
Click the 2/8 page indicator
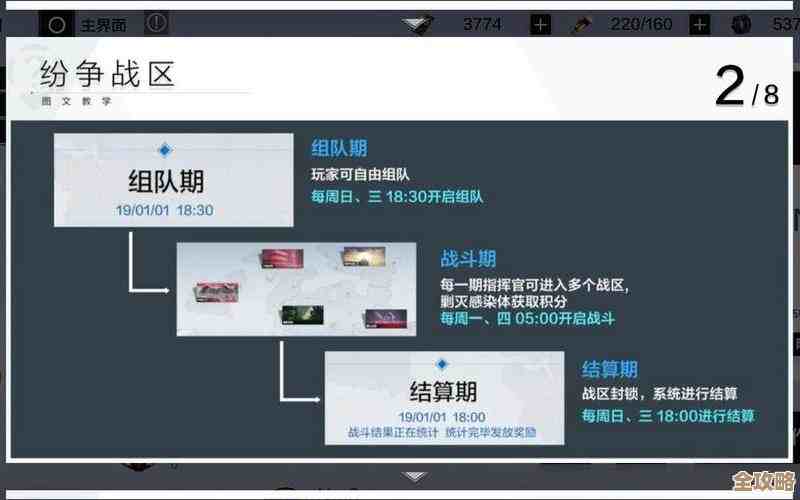pyautogui.click(x=747, y=88)
